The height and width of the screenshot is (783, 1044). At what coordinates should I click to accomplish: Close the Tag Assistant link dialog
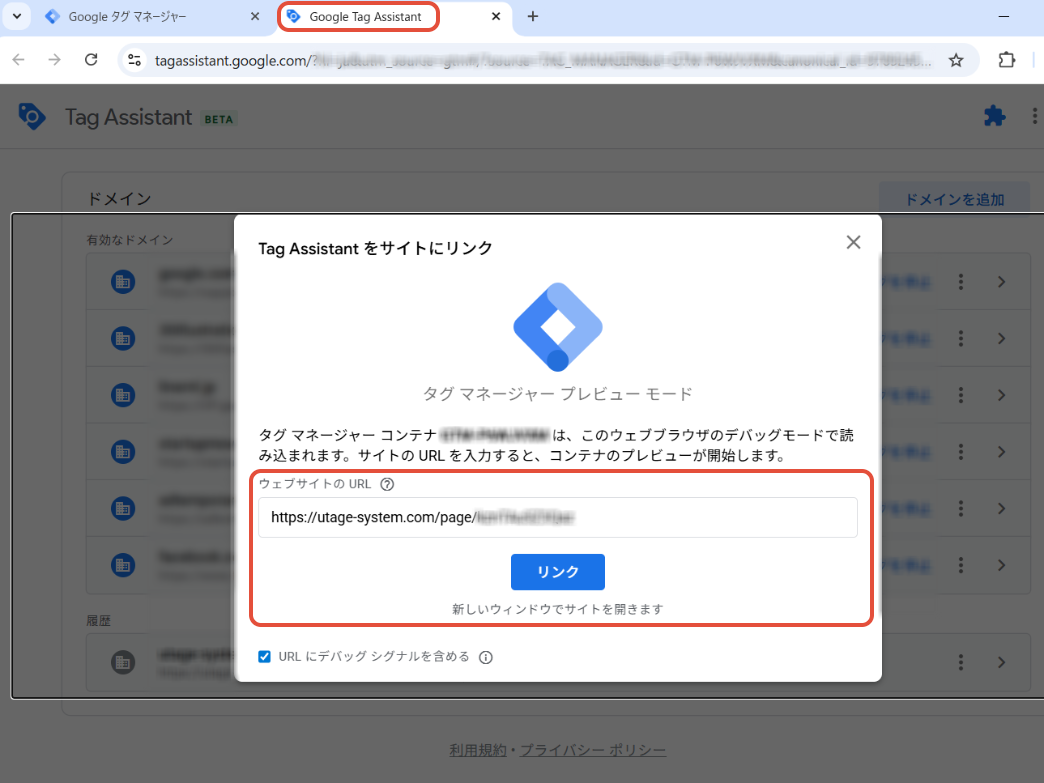point(853,242)
